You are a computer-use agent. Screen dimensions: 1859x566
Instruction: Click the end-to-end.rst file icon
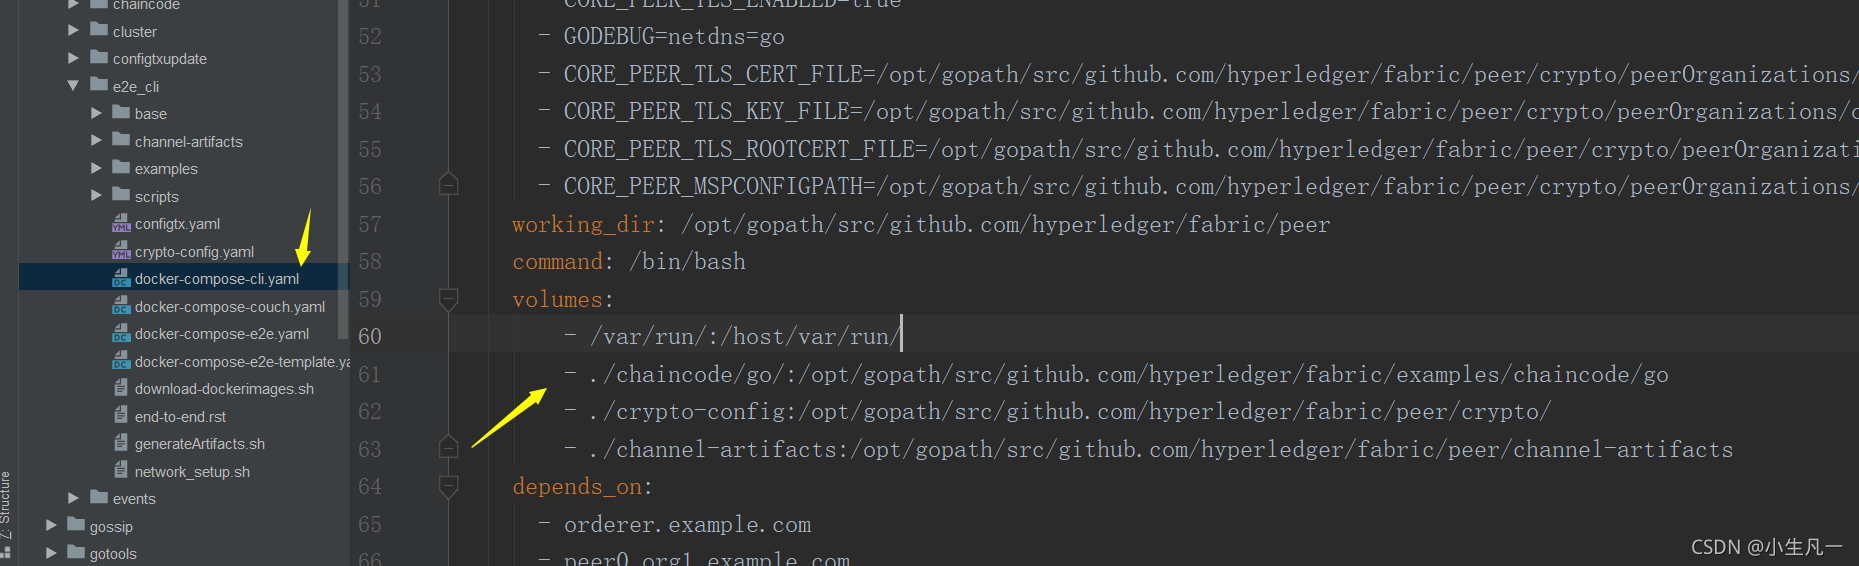tap(121, 416)
